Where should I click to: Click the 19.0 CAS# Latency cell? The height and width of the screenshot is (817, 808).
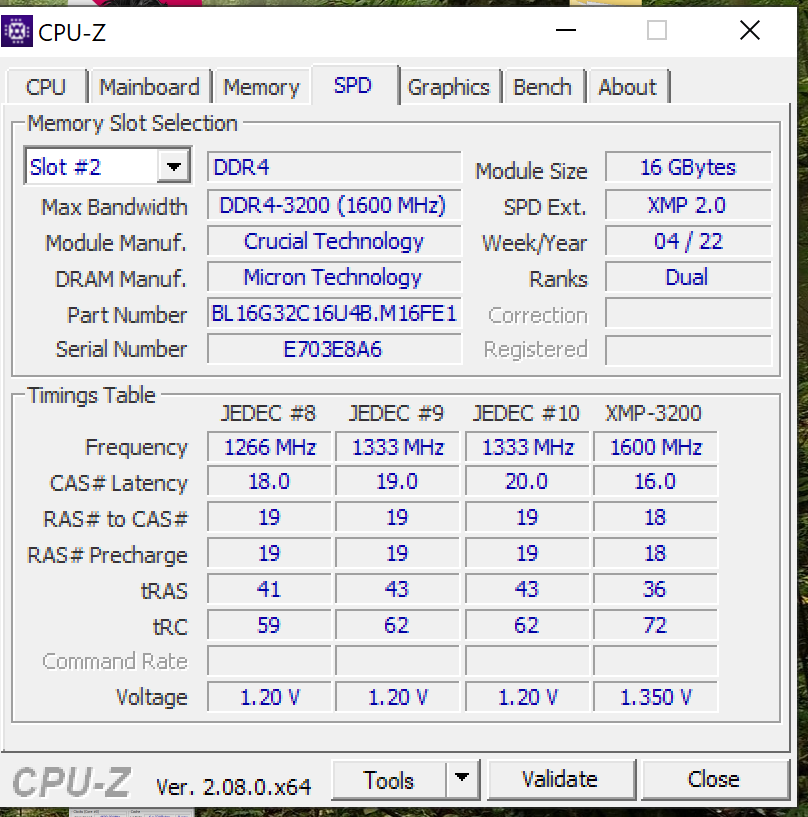point(397,481)
